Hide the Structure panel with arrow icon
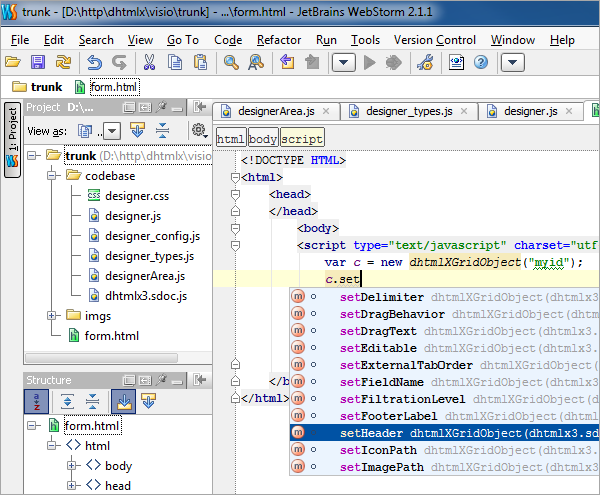Image resolution: width=600 pixels, height=495 pixels. click(200, 380)
